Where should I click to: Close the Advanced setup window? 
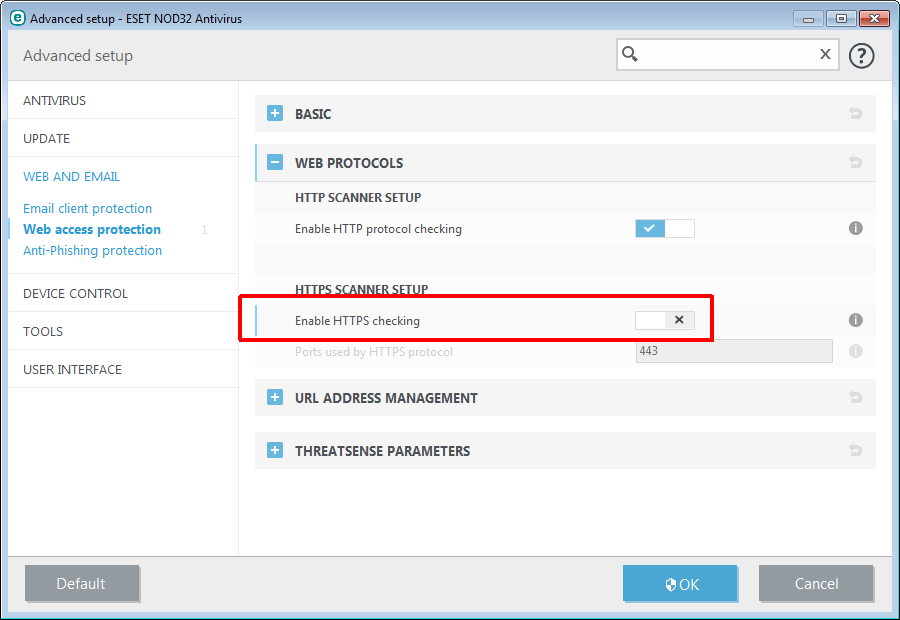874,19
